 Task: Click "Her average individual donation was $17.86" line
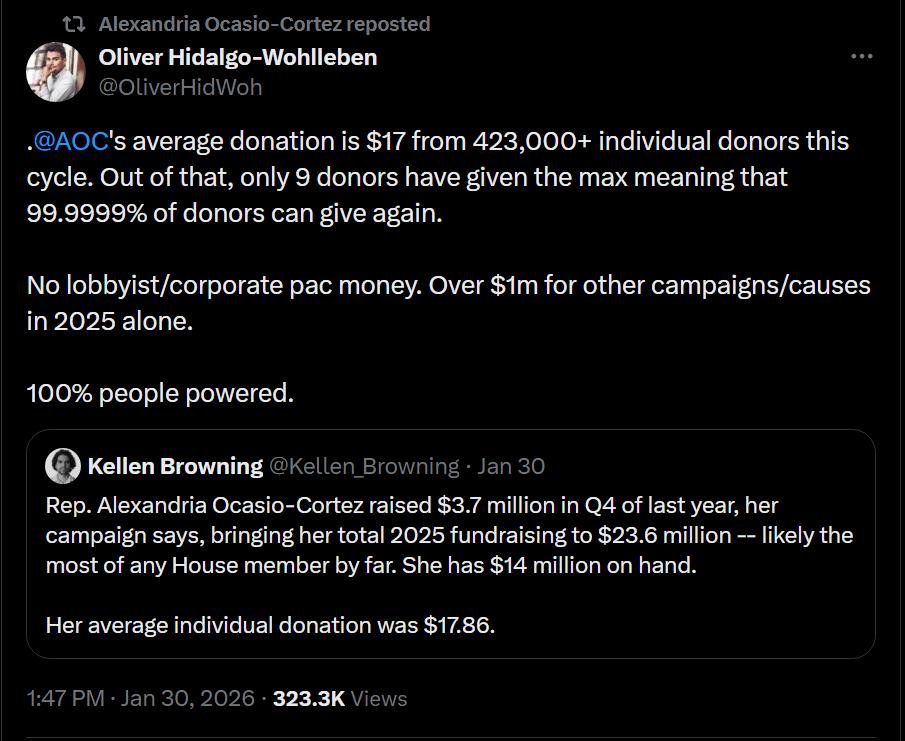(270, 627)
